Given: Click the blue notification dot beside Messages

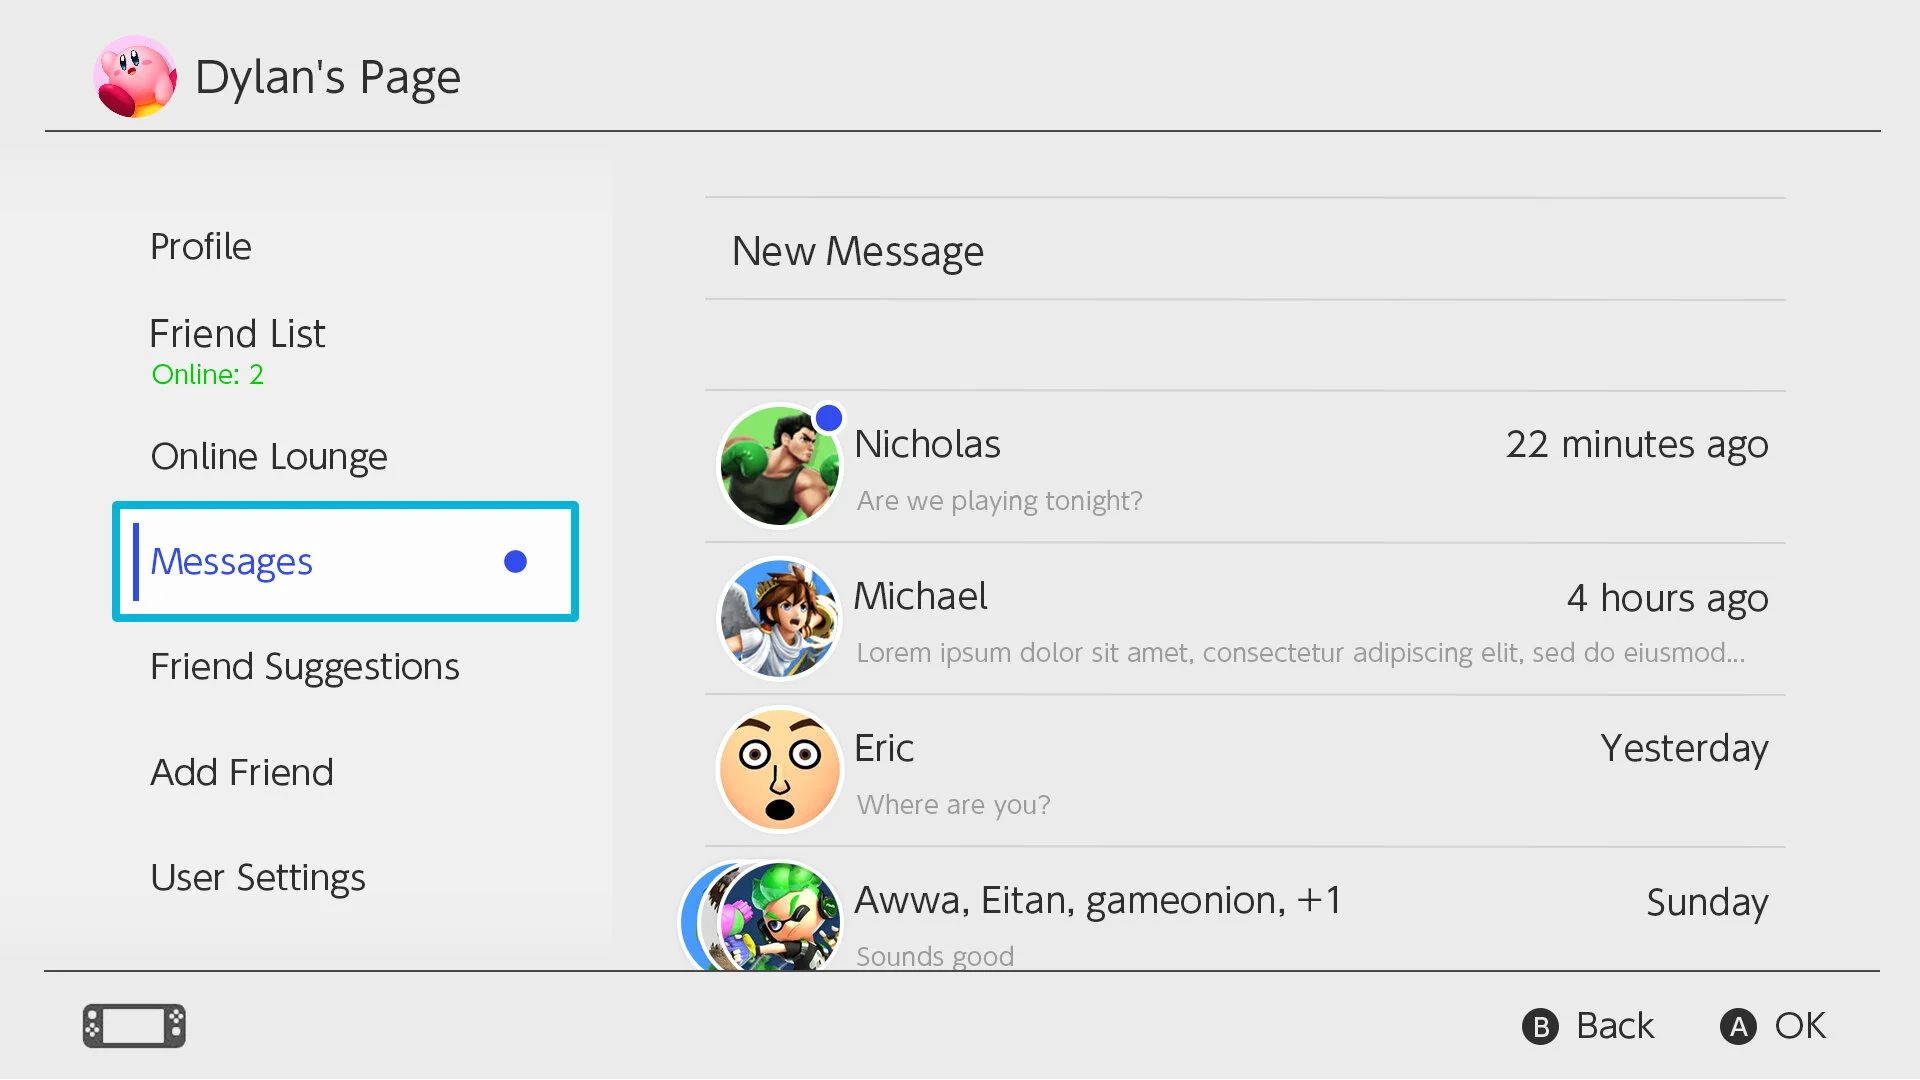Looking at the screenshot, I should (x=515, y=562).
